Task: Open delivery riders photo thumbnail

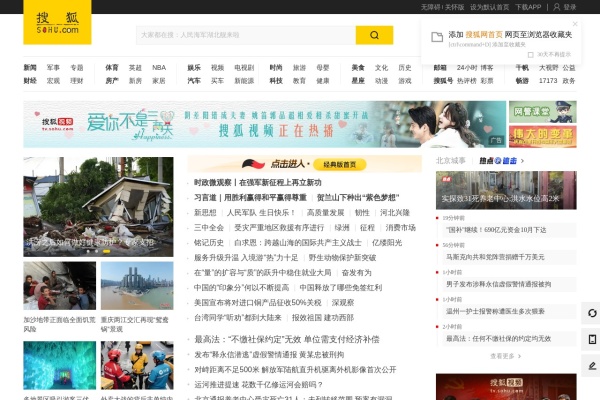Action: 137,365
